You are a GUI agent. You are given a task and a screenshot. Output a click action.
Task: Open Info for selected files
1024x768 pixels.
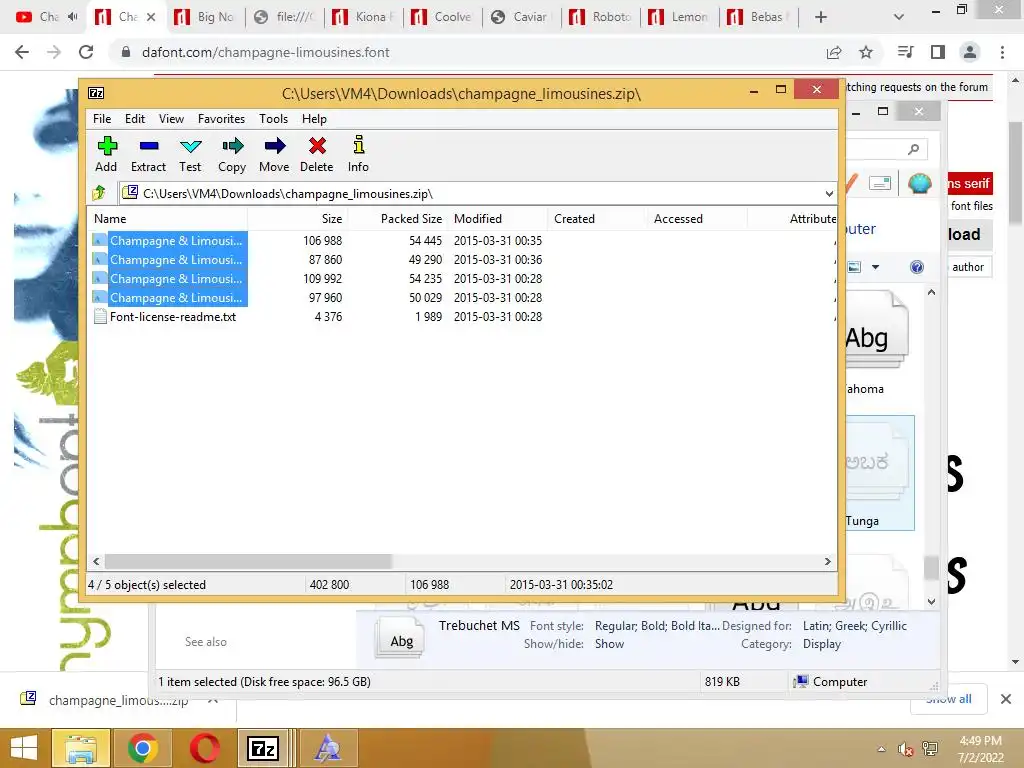point(358,154)
